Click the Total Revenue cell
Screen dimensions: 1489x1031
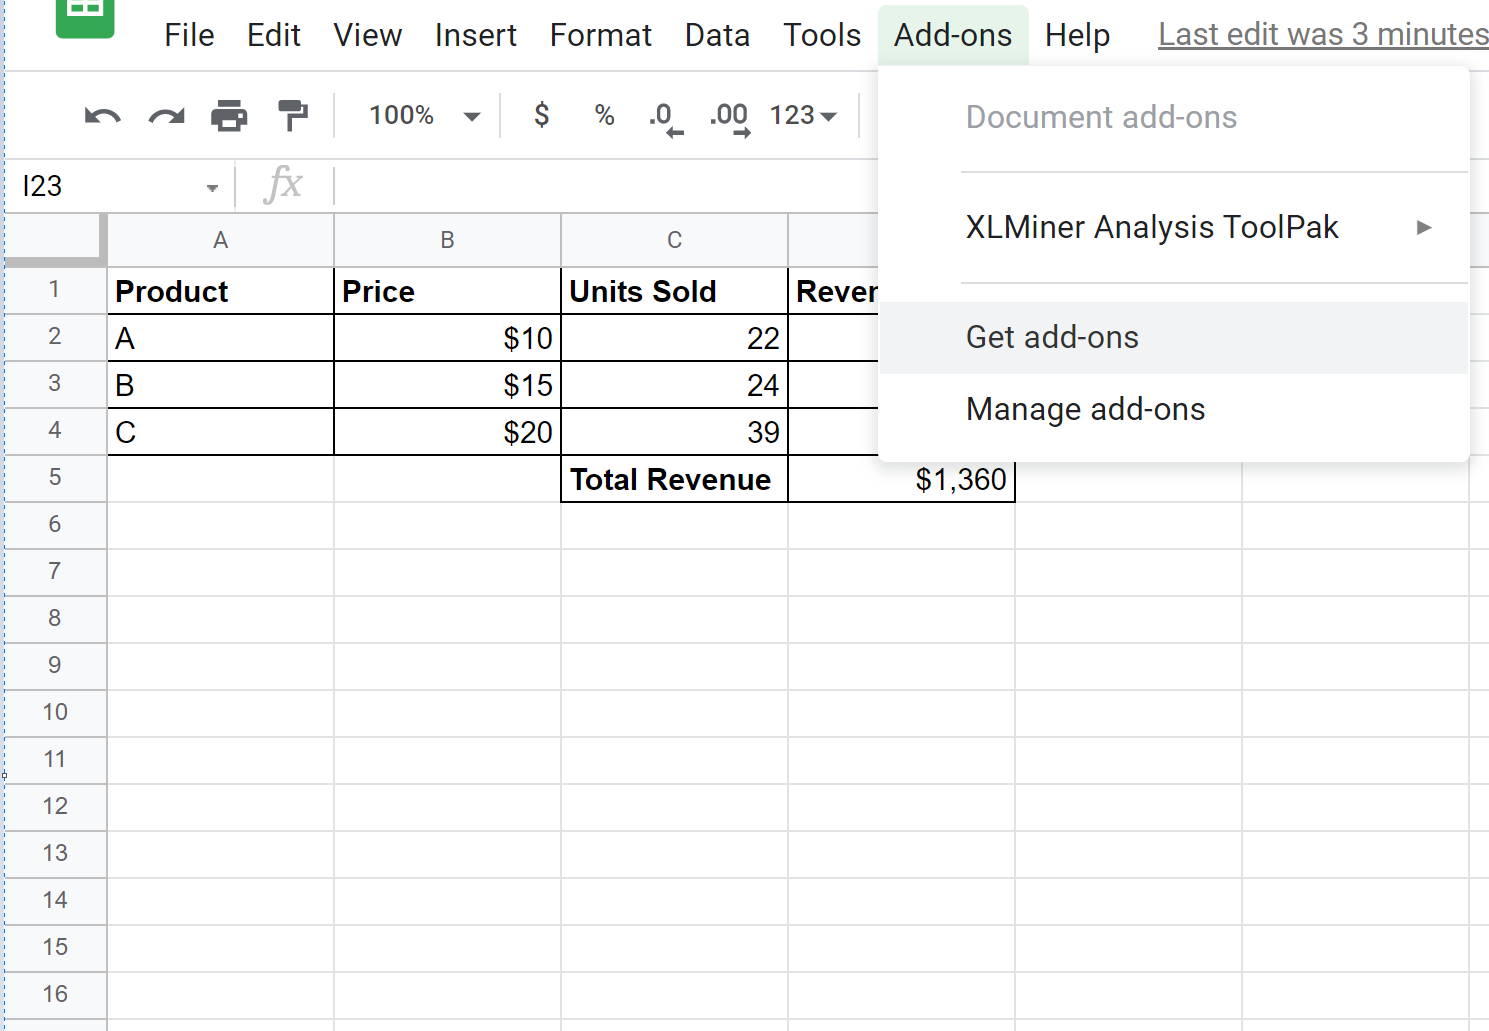click(673, 480)
